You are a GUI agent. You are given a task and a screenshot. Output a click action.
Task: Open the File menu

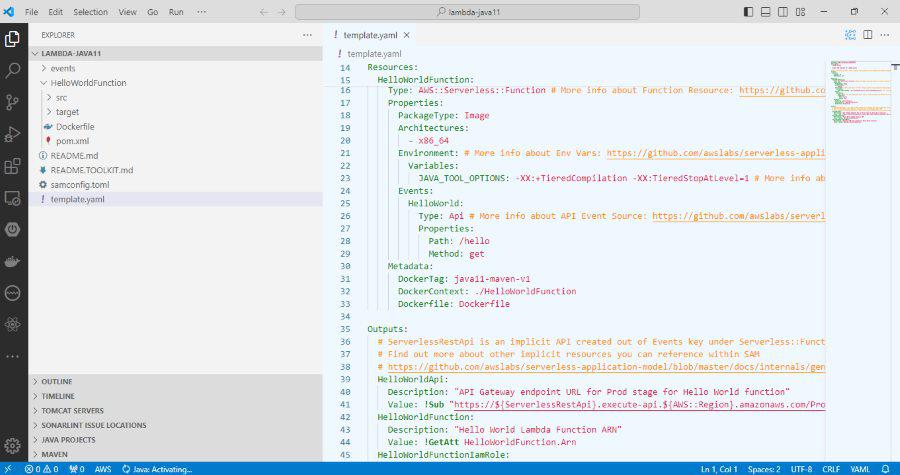pos(32,12)
